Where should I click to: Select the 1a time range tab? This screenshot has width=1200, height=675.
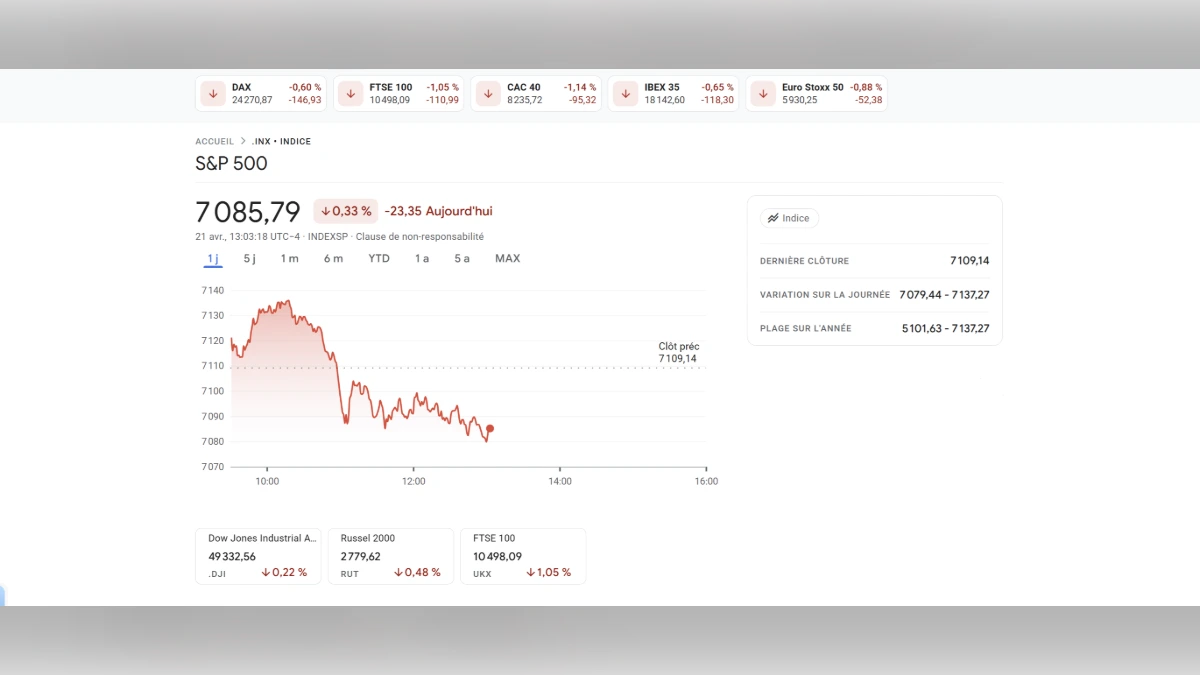point(420,258)
